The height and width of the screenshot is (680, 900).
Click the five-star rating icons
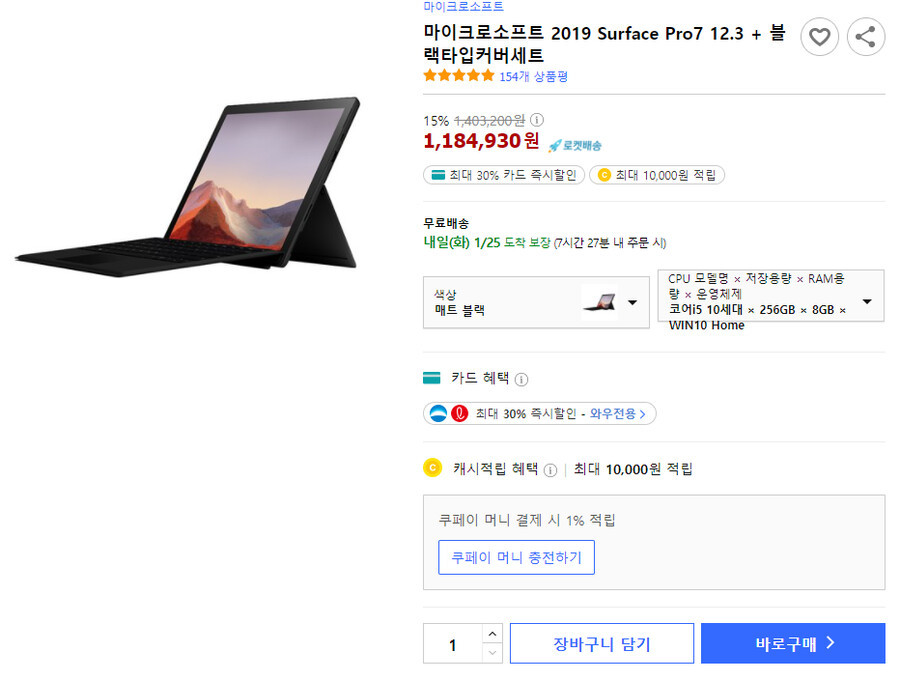(459, 75)
